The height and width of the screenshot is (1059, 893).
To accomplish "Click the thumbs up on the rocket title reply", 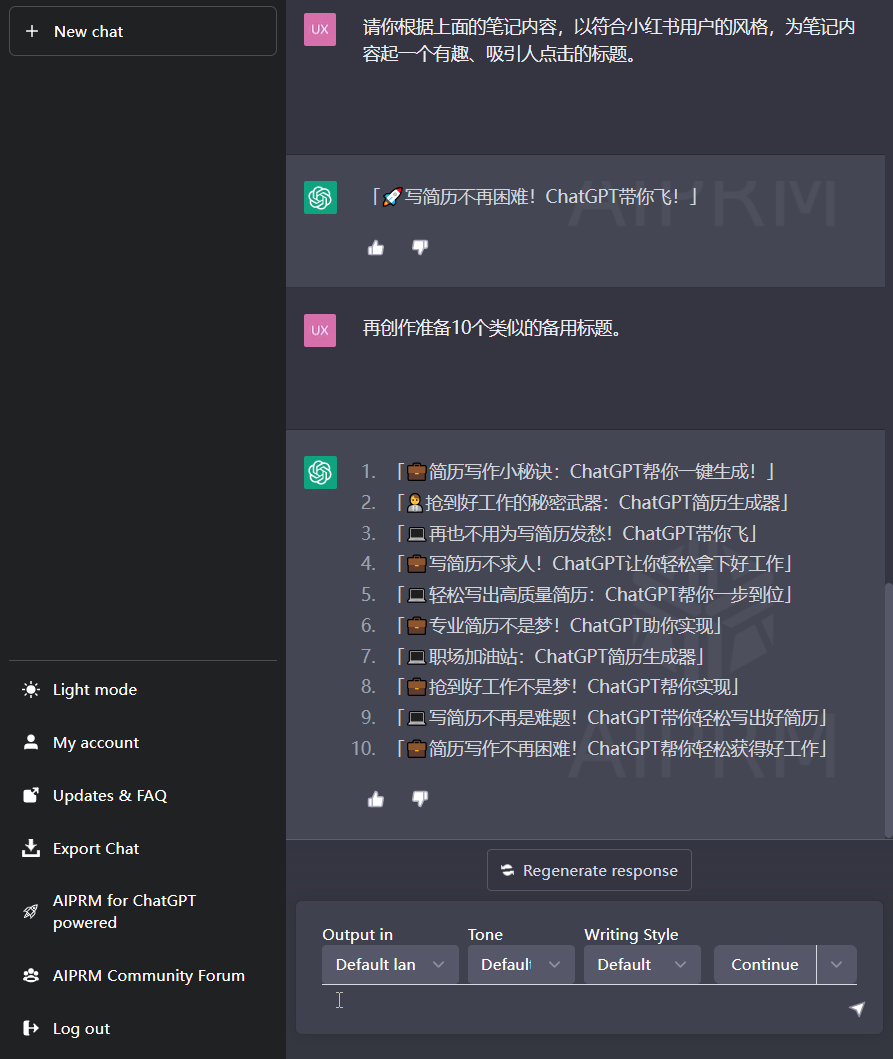I will 376,248.
